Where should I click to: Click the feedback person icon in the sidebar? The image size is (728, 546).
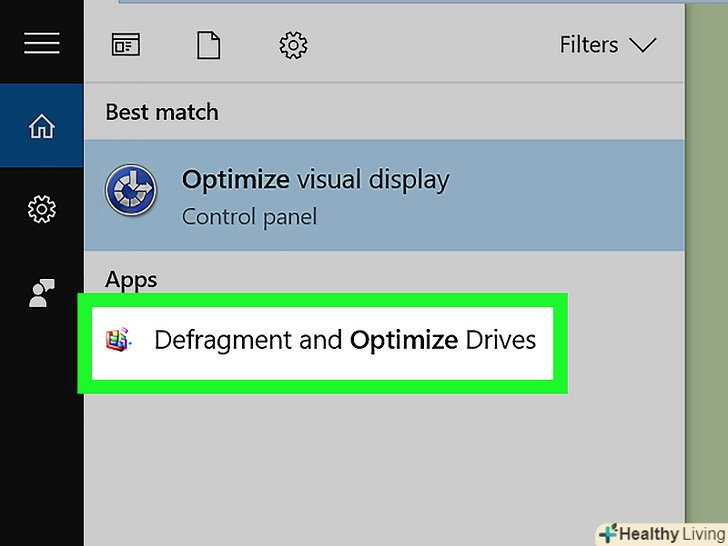coord(41,292)
